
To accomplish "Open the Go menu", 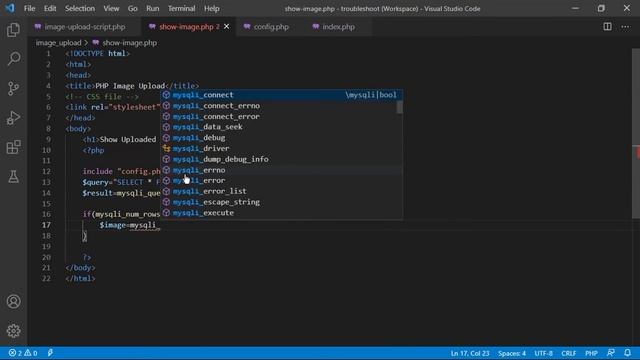I will tap(132, 8).
